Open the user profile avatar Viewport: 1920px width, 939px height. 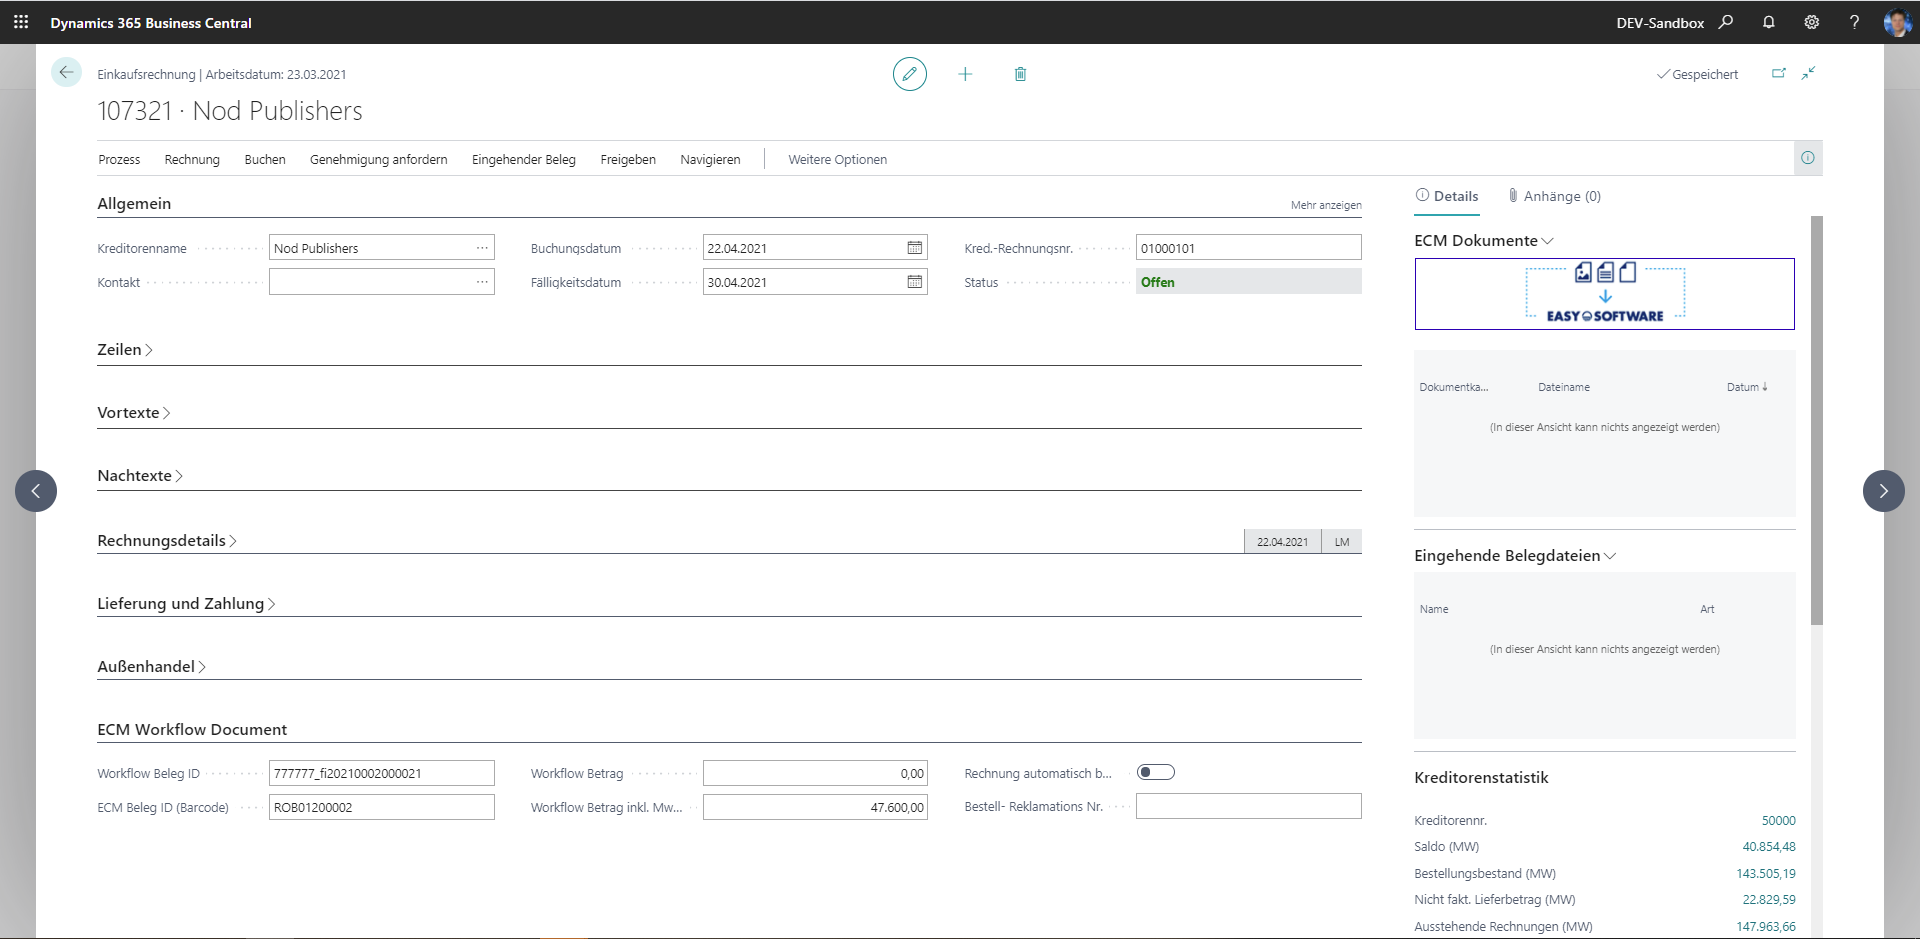pyautogui.click(x=1897, y=22)
